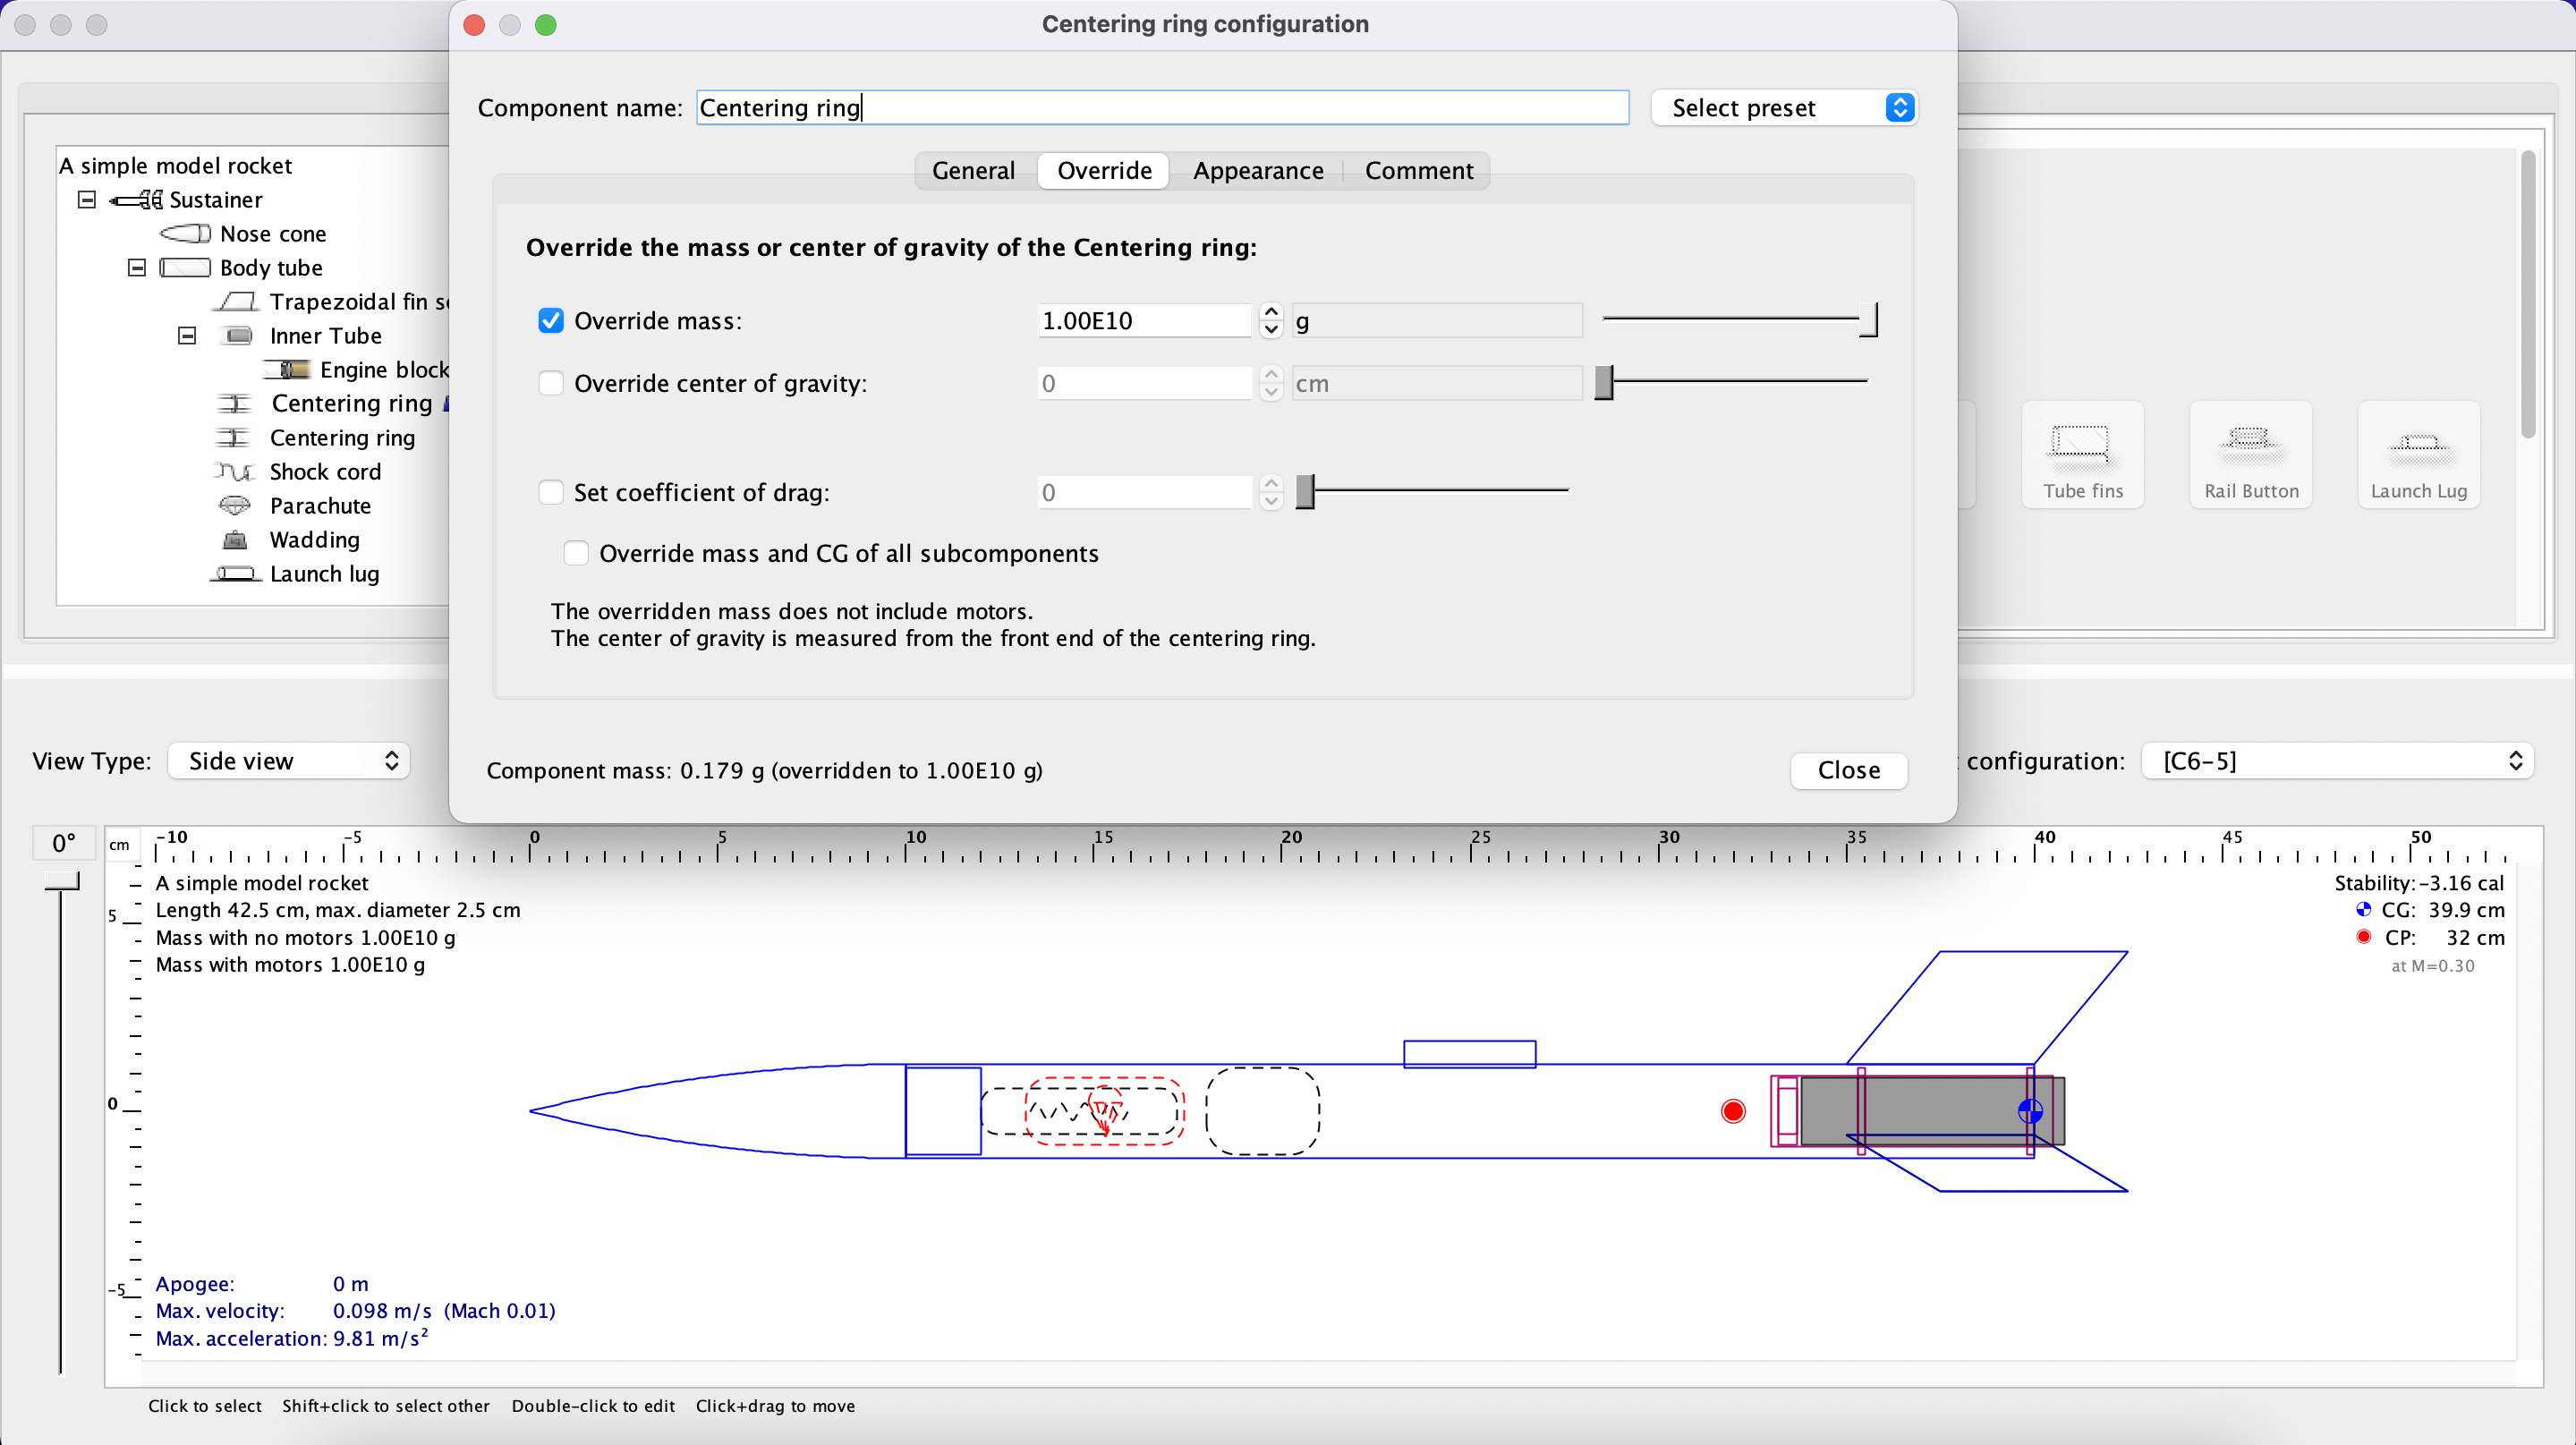Collapse the Inner Tube tree branch
The width and height of the screenshot is (2576, 1445).
click(x=187, y=335)
